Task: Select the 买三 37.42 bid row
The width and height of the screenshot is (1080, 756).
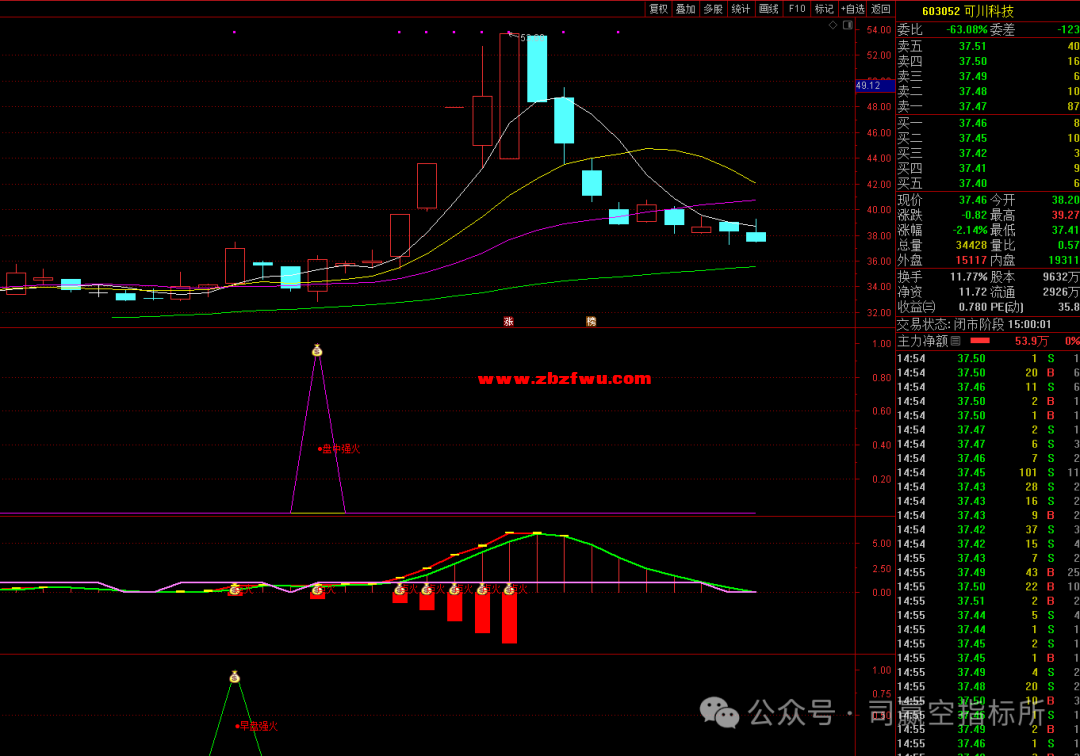Action: point(988,154)
